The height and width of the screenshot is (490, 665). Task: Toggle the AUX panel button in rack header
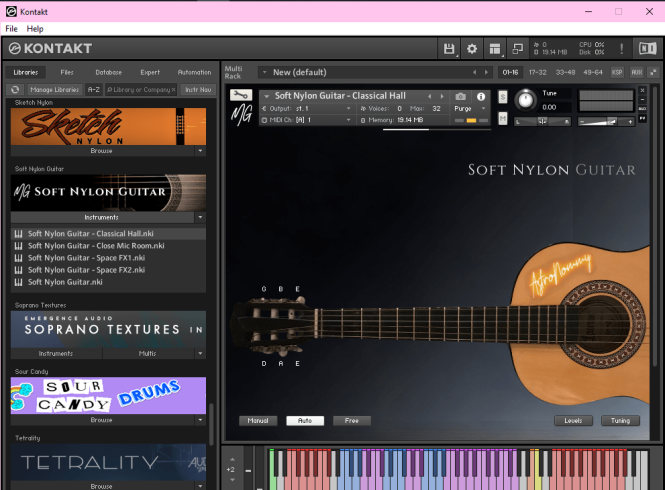[637, 73]
